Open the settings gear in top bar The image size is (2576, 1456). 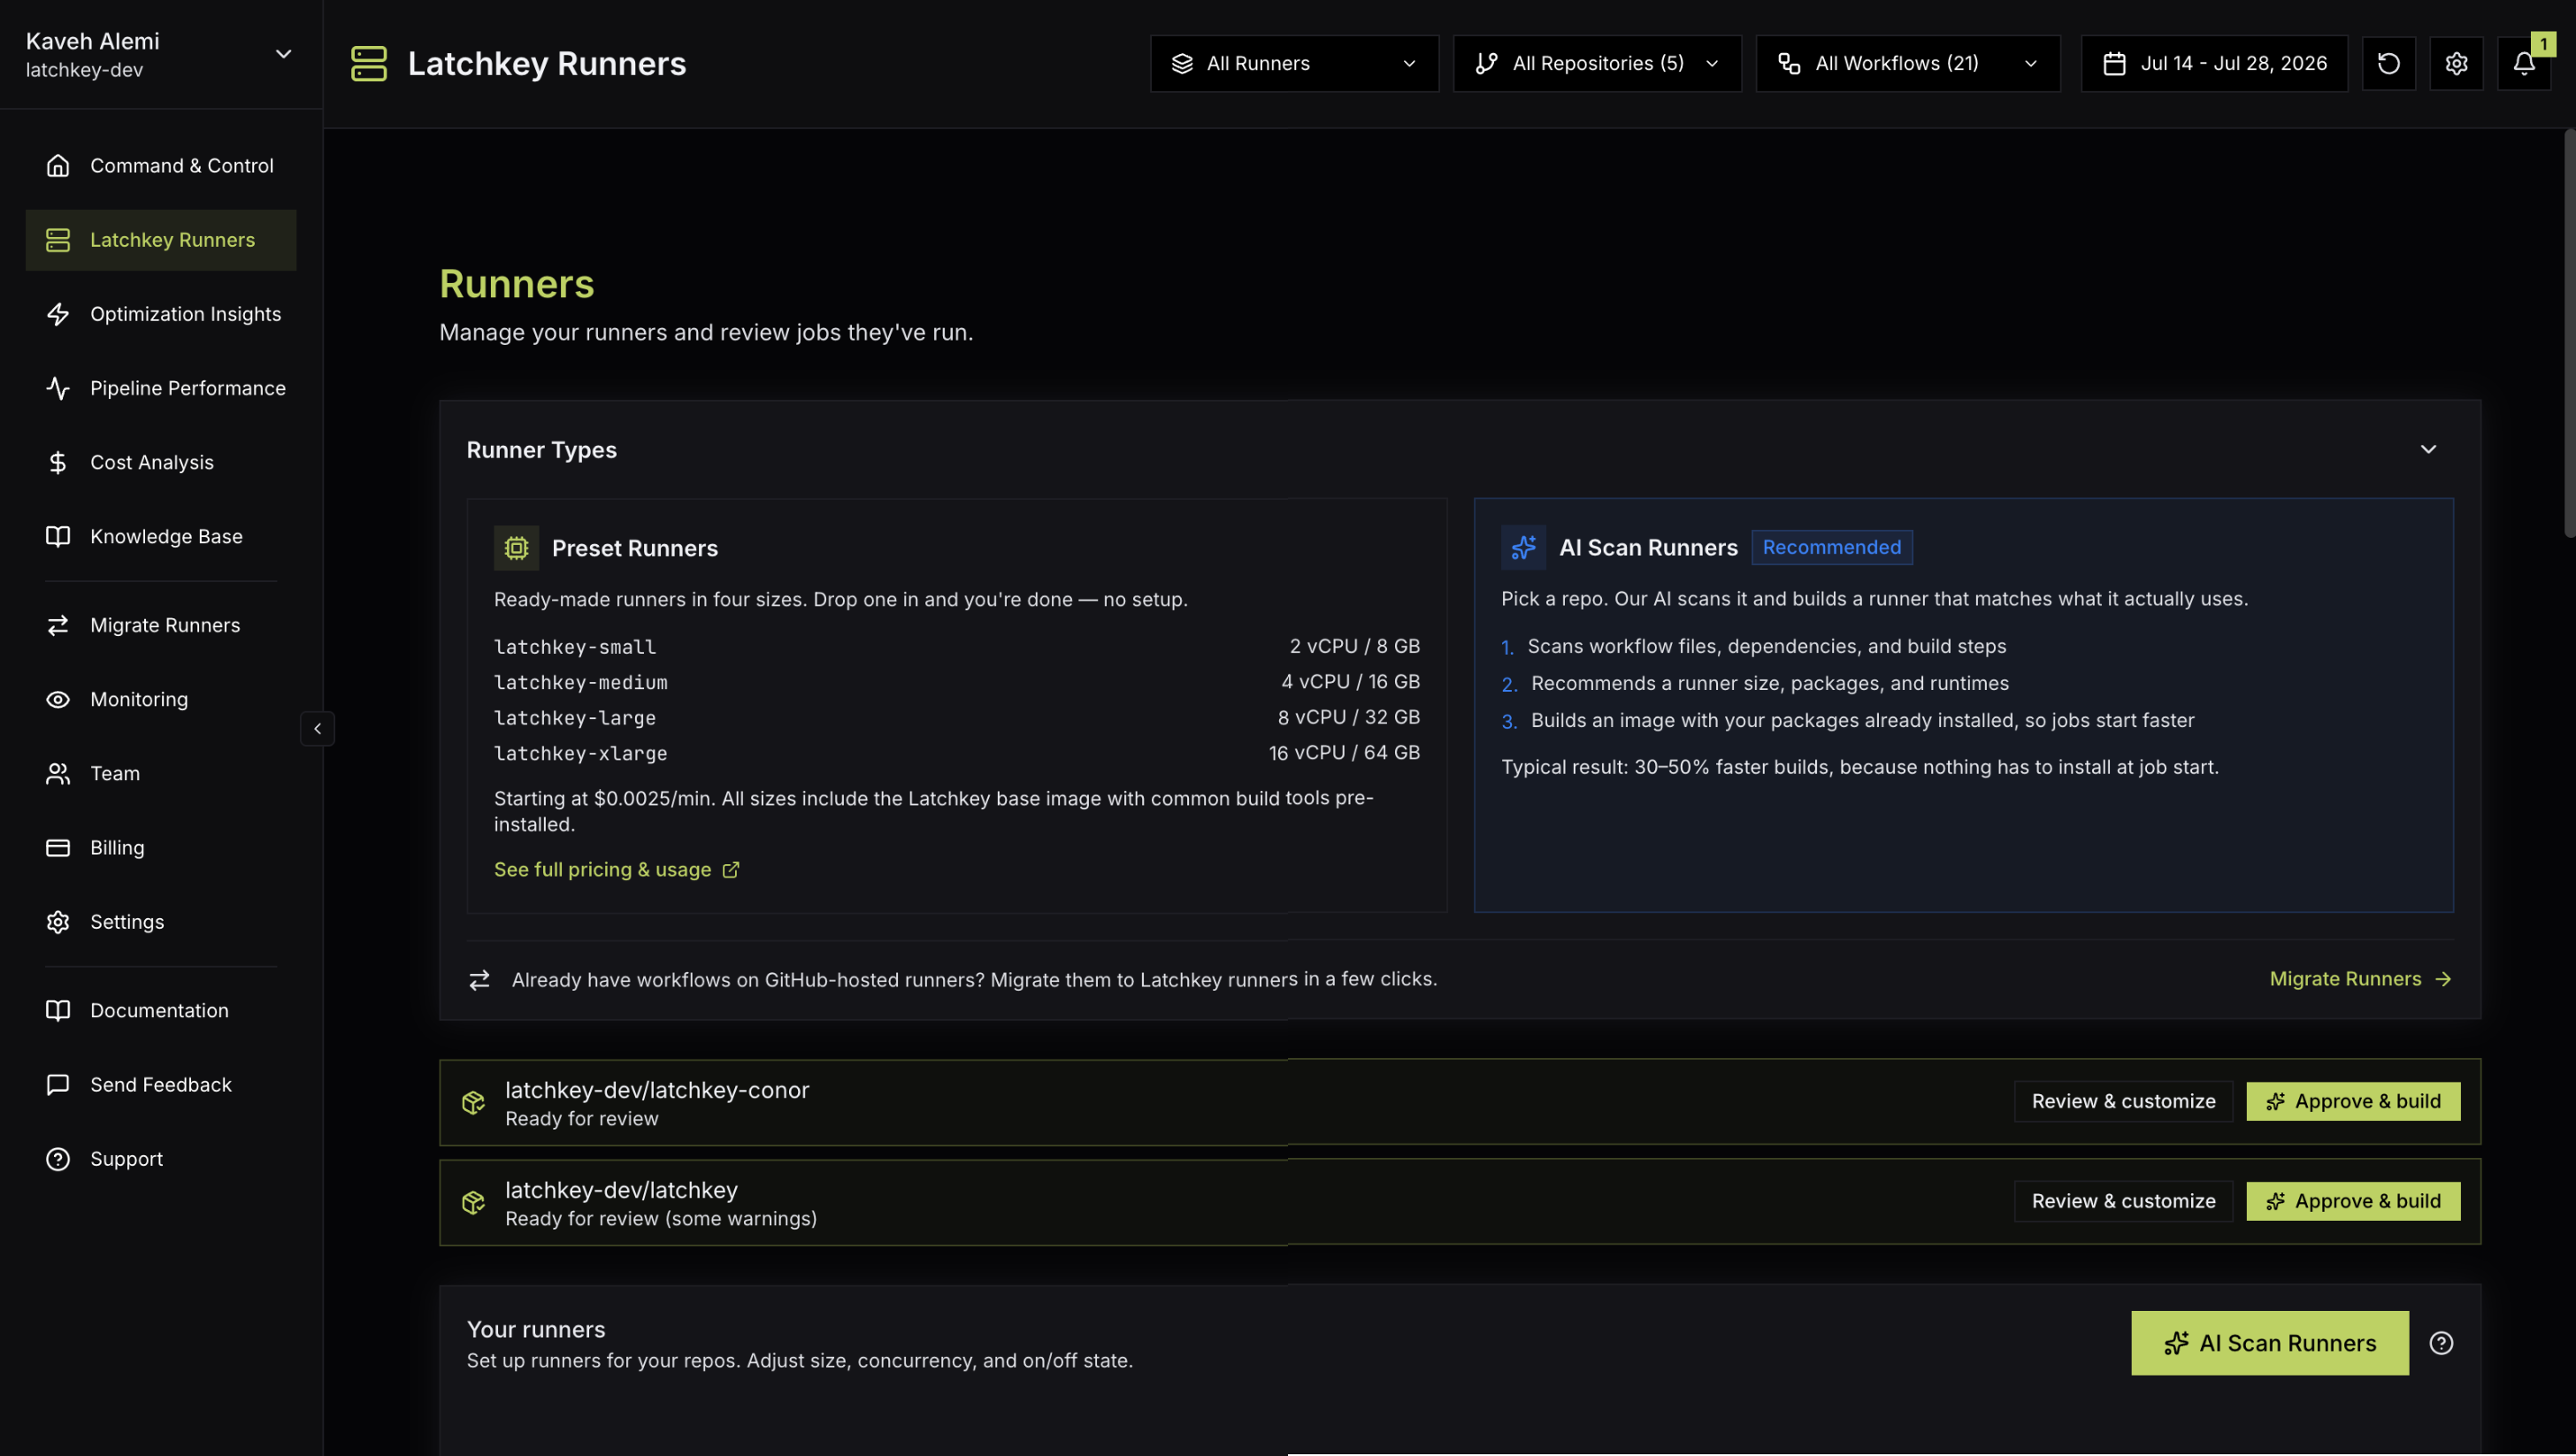(x=2456, y=63)
